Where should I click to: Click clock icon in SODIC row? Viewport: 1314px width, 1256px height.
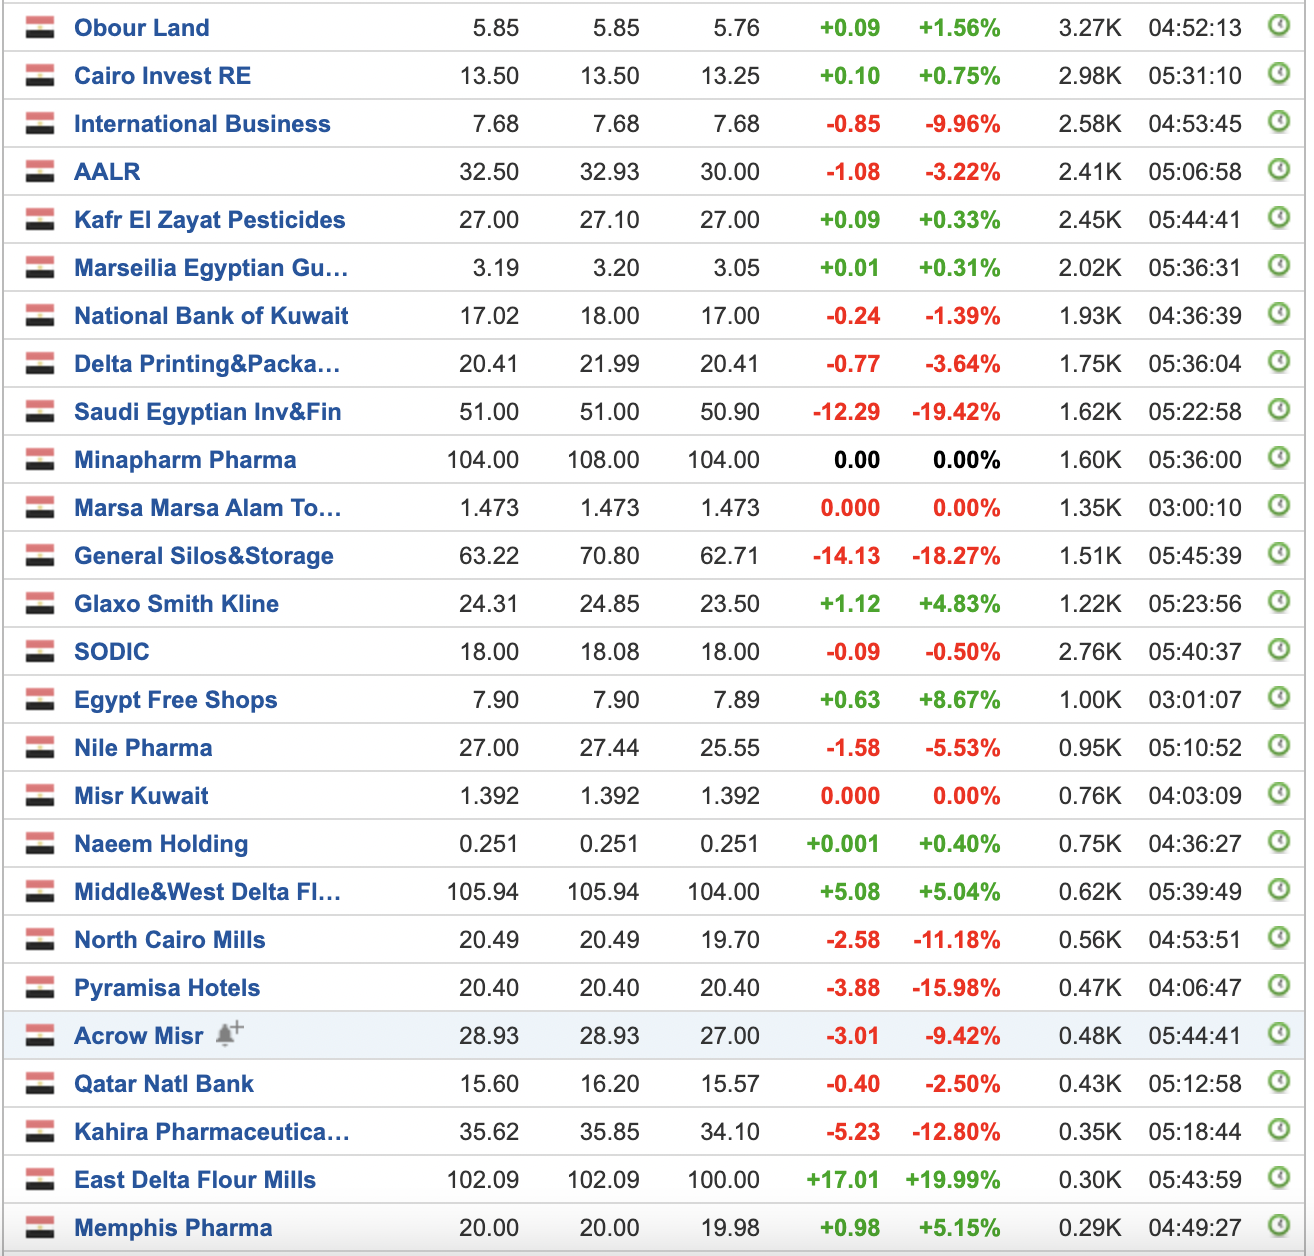coord(1279,649)
